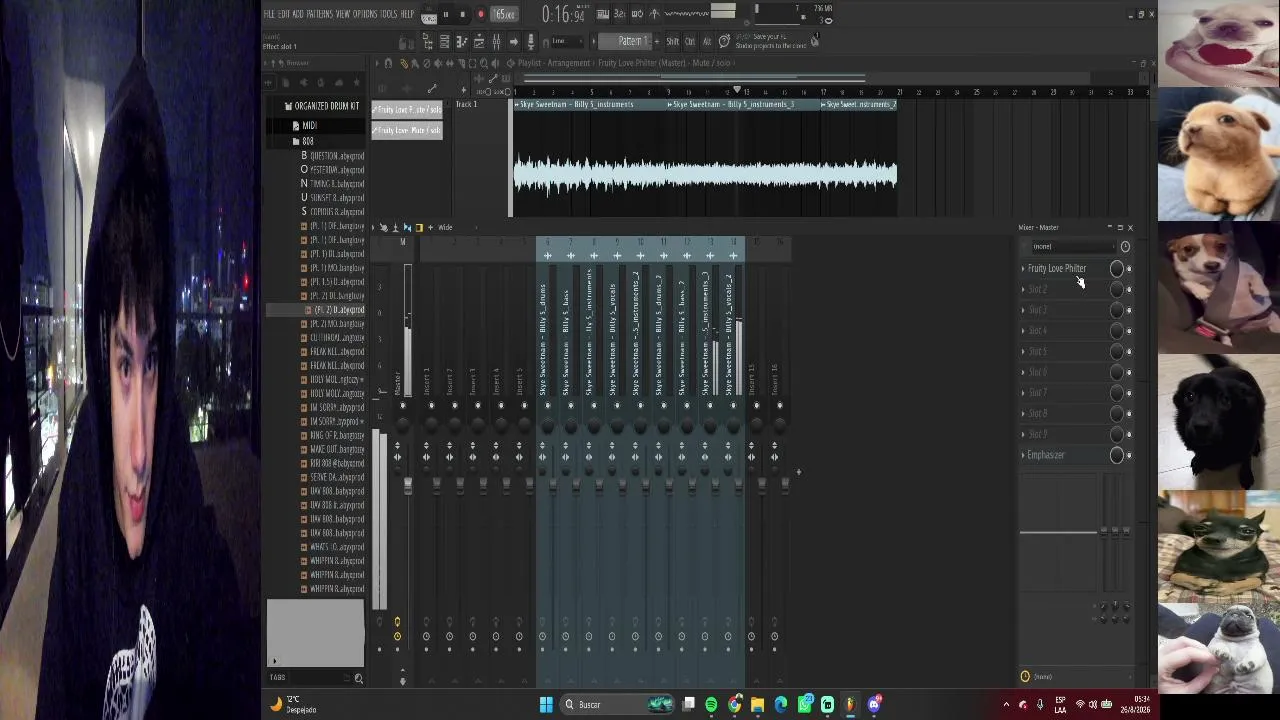
Task: Stop playback with the stop button
Action: (x=462, y=15)
